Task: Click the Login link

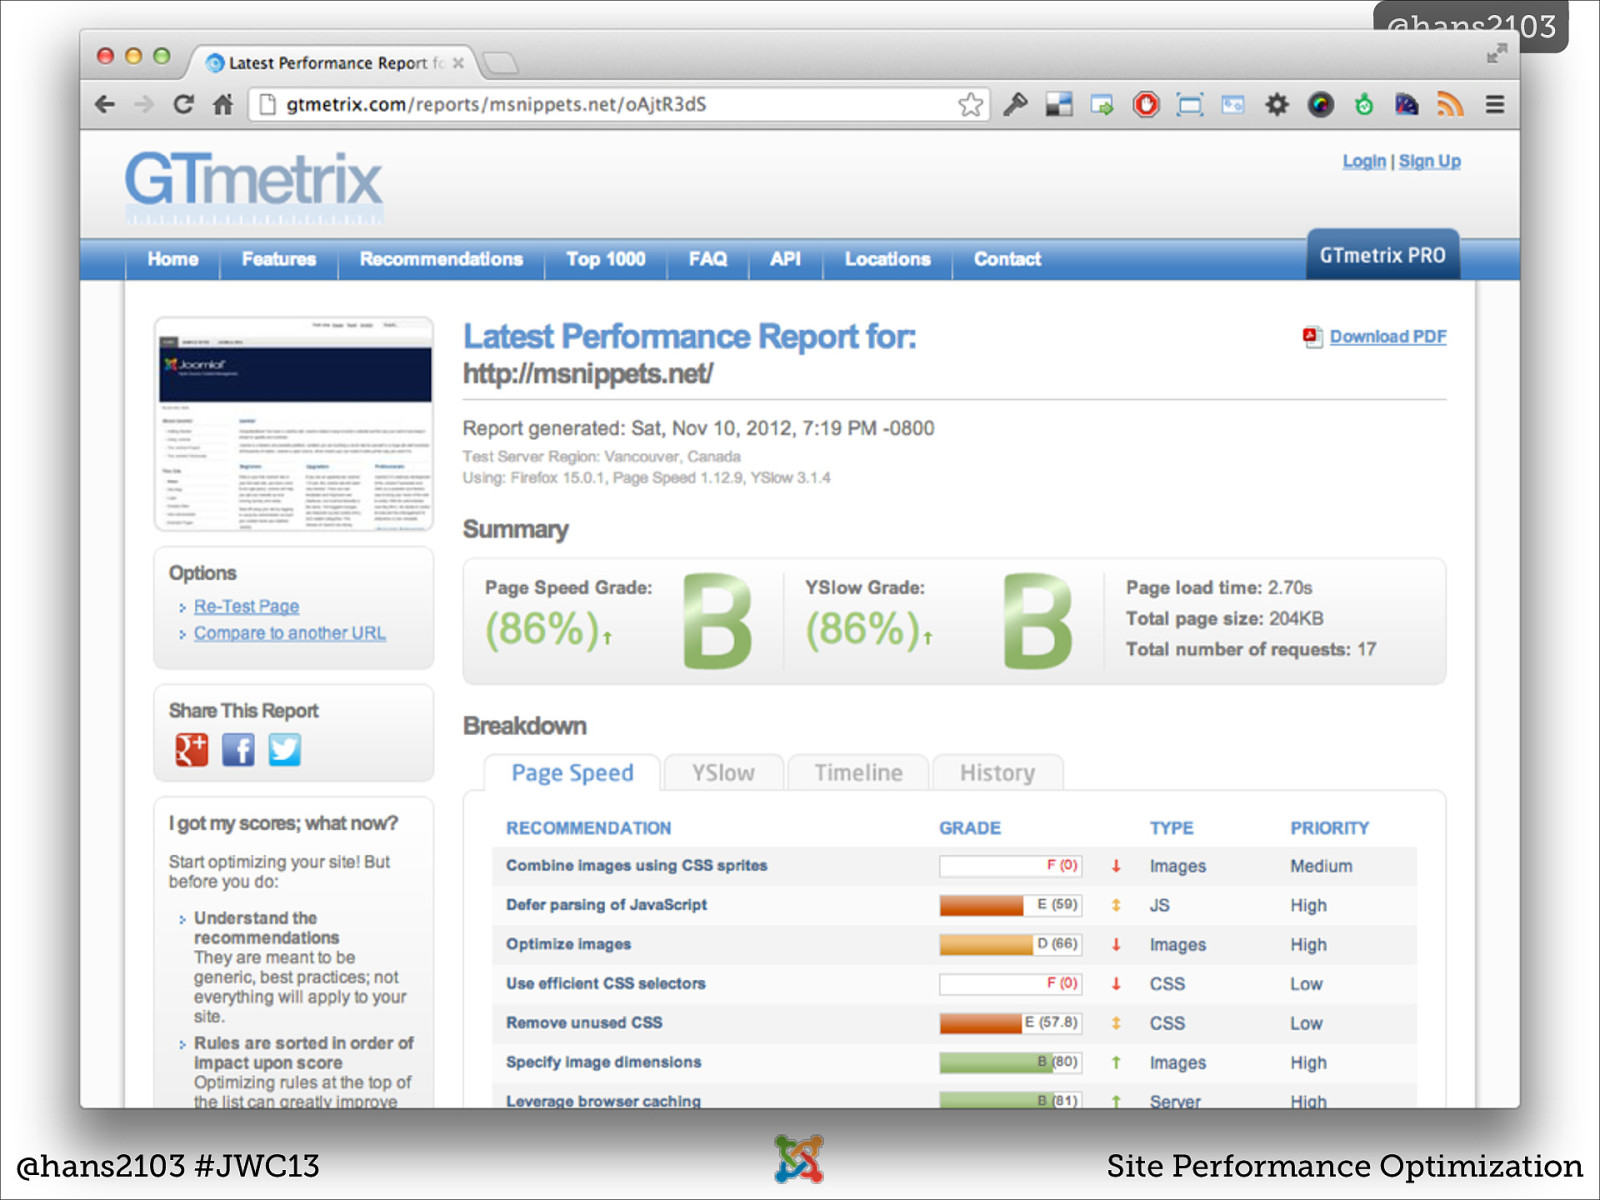Action: point(1364,161)
